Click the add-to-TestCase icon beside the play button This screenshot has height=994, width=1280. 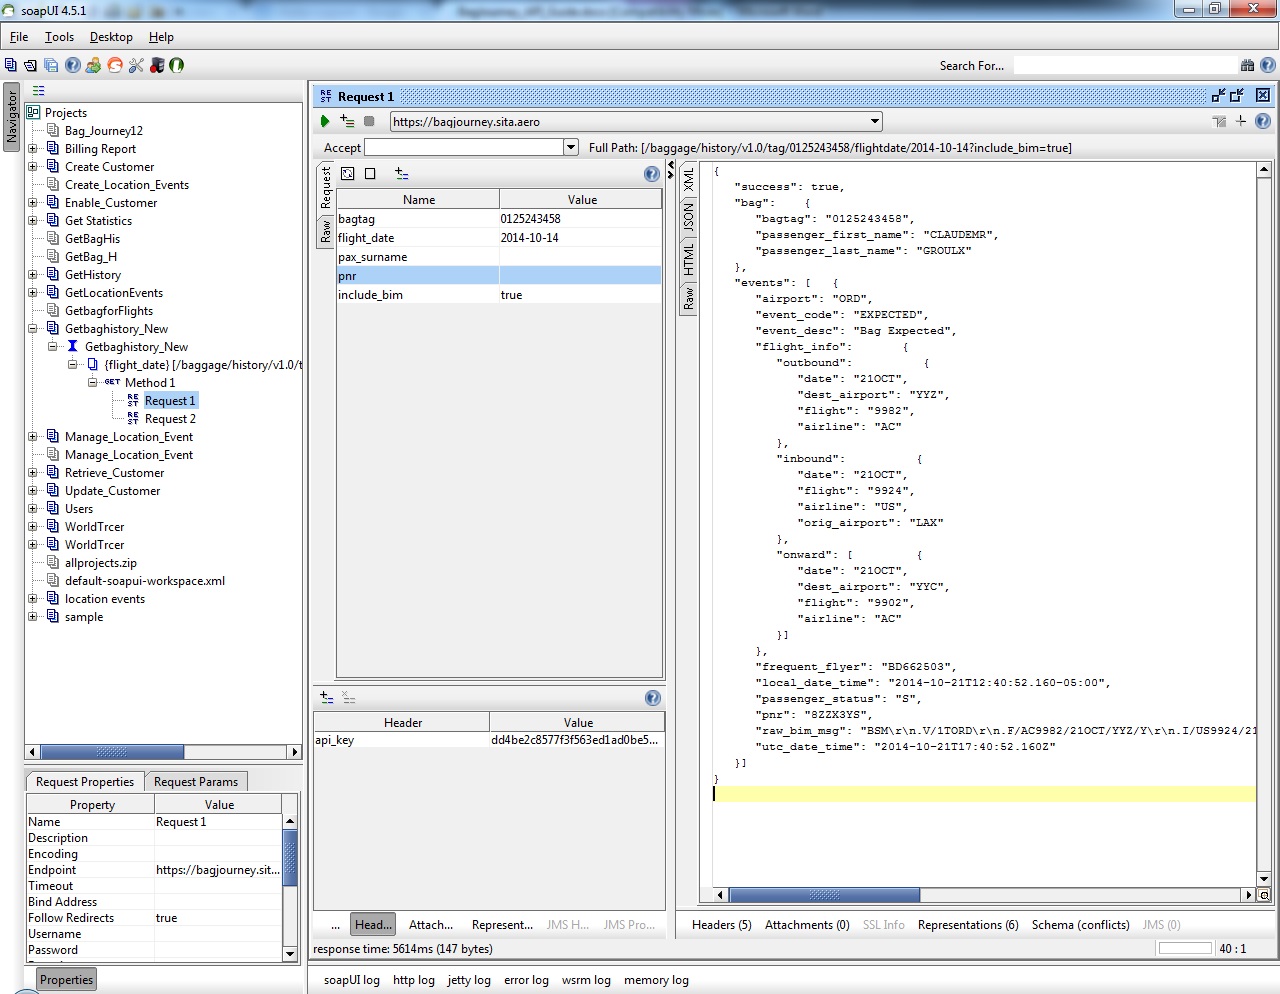tap(347, 121)
